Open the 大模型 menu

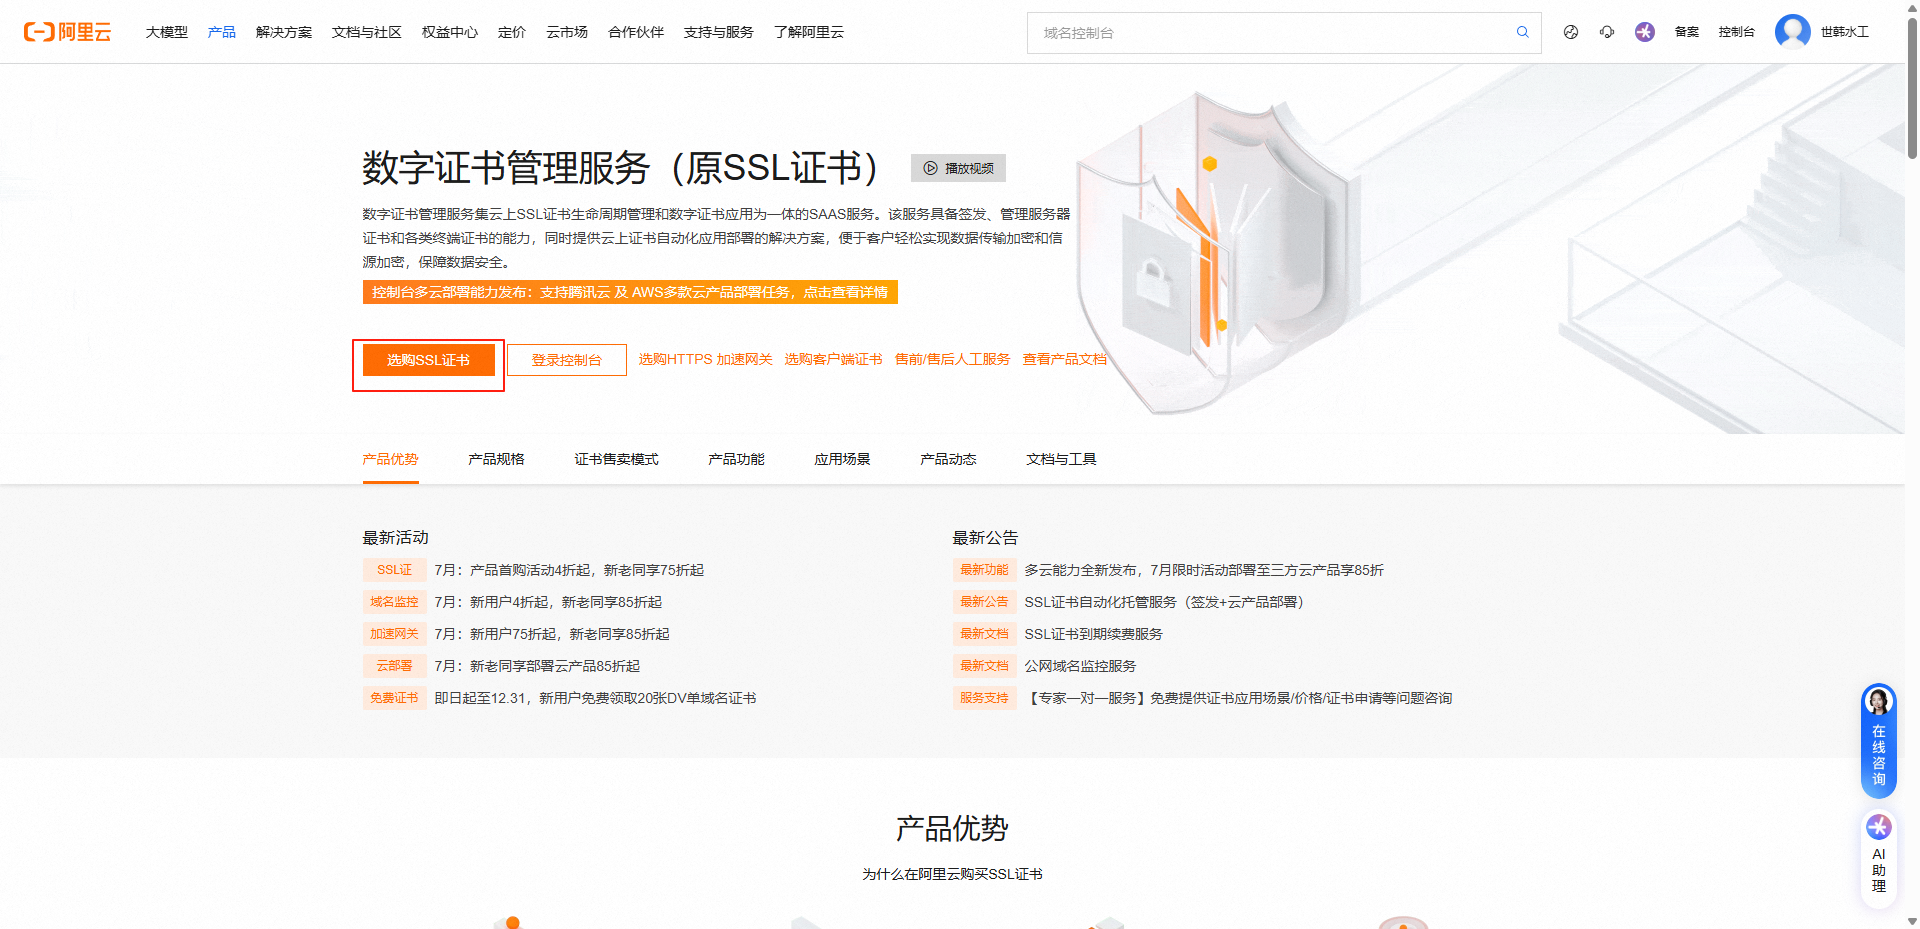tap(167, 32)
